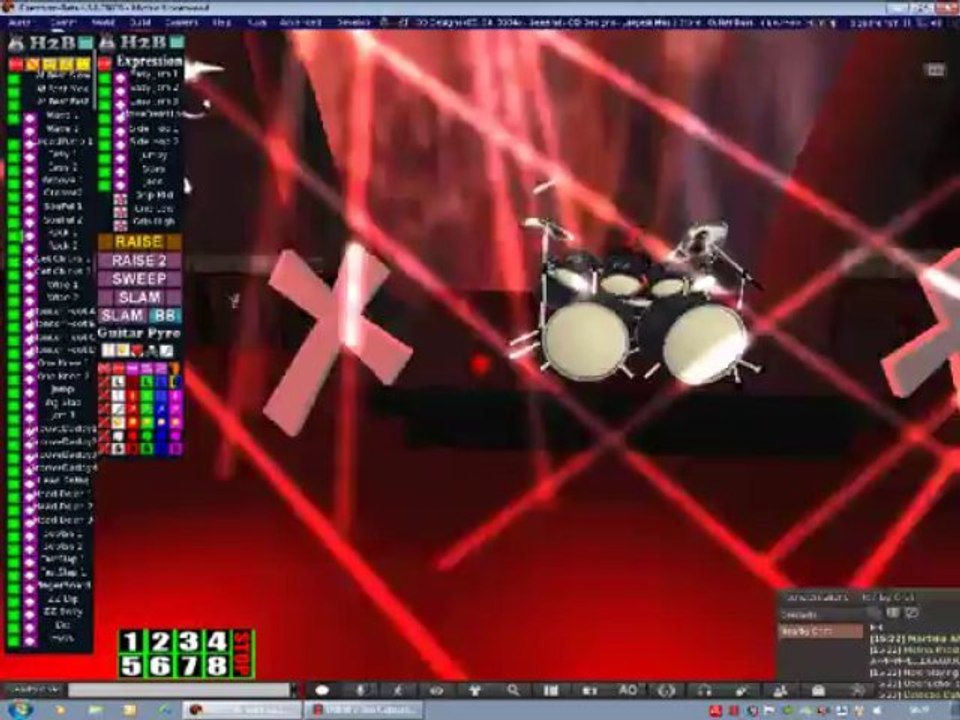Image resolution: width=960 pixels, height=720 pixels.
Task: Click number 7 on the number pad
Action: pos(189,666)
